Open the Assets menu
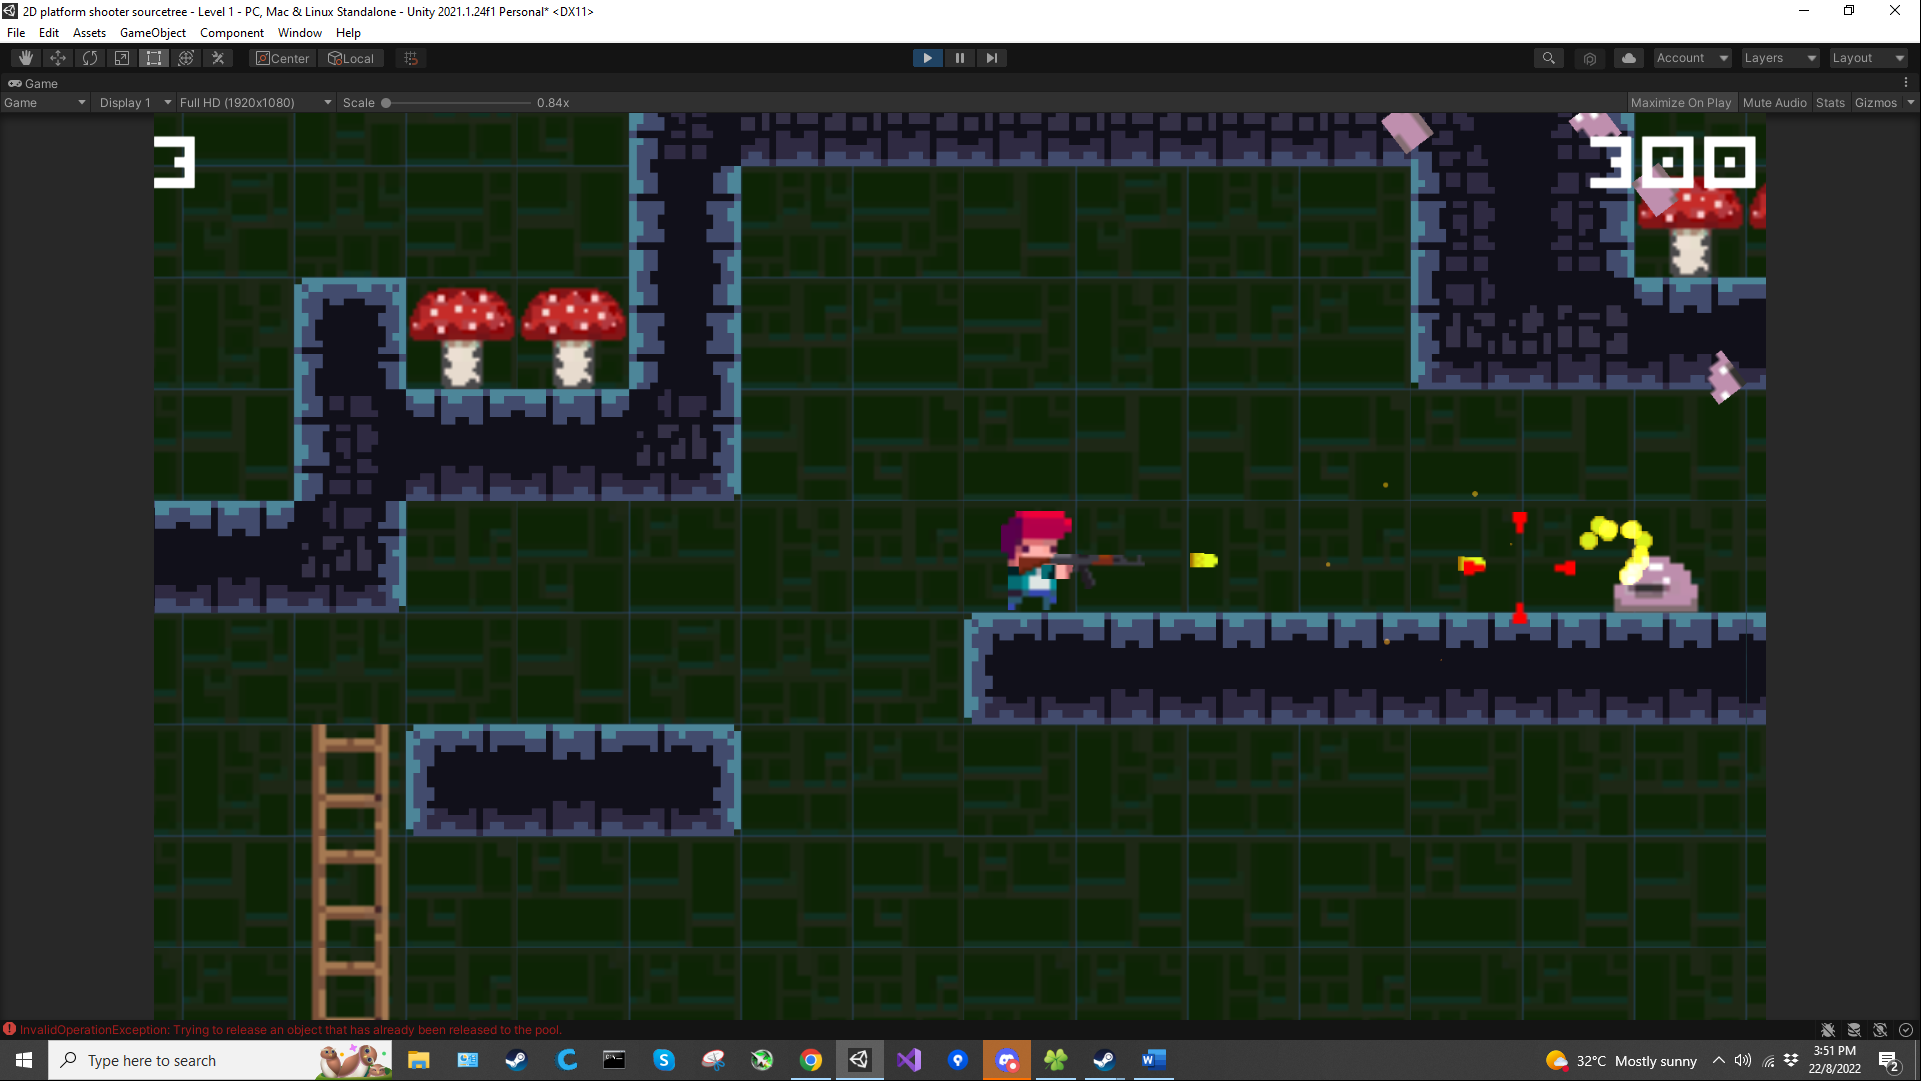This screenshot has height=1081, width=1921. point(89,32)
